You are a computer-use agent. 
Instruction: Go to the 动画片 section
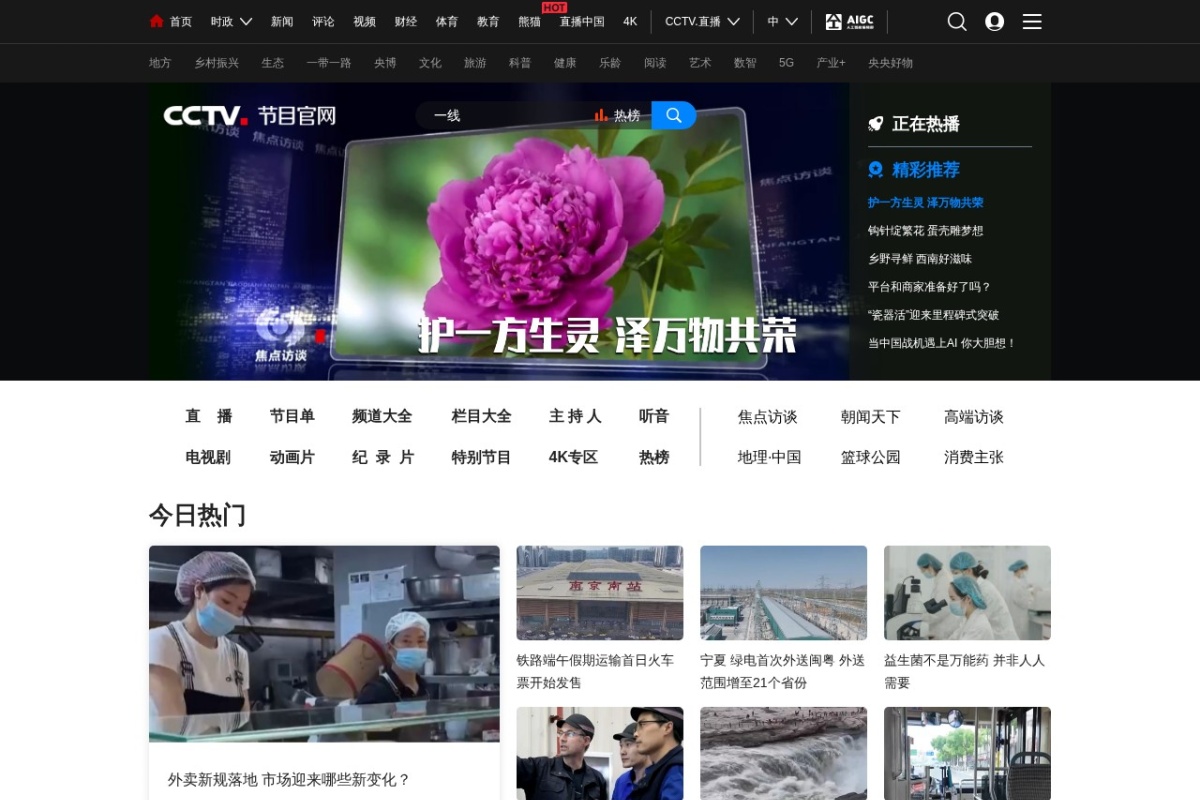(x=292, y=457)
